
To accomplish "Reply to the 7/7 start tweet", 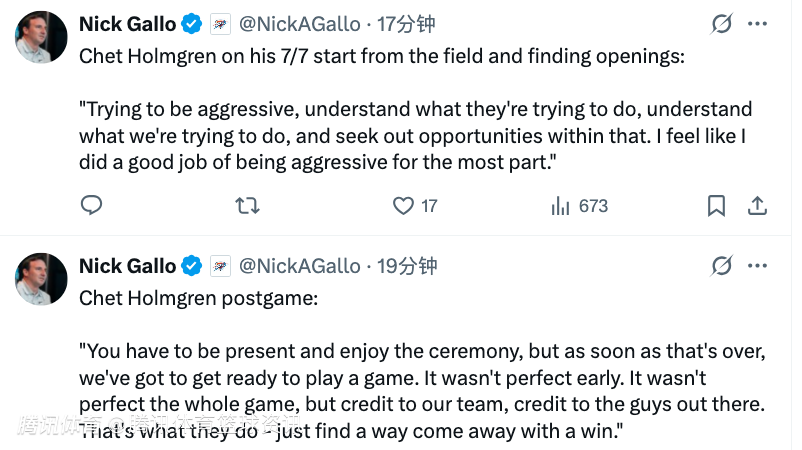I will click(x=91, y=206).
